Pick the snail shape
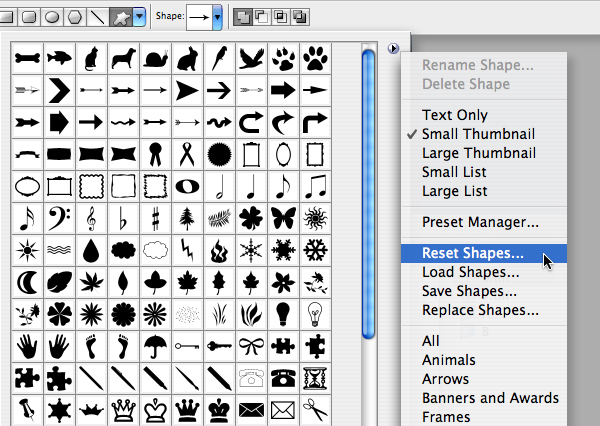This screenshot has height=426, width=600. (155, 58)
